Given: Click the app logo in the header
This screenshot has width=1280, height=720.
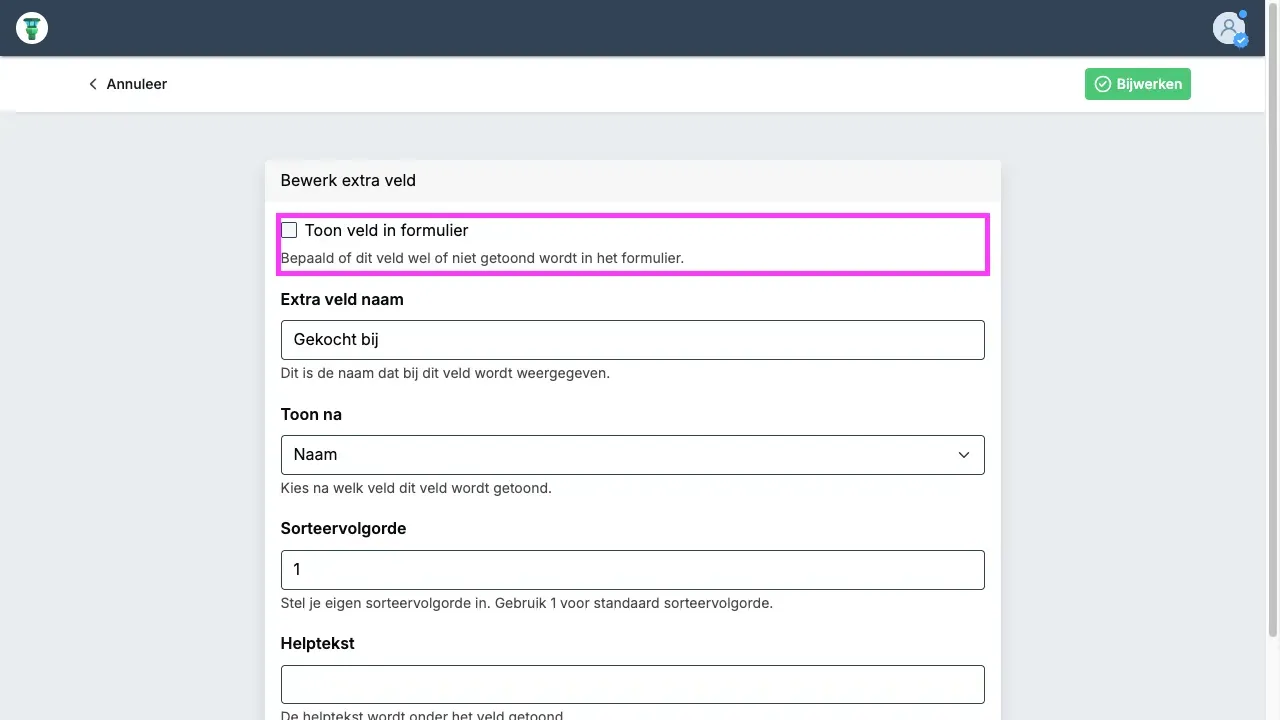Looking at the screenshot, I should coord(32,28).
